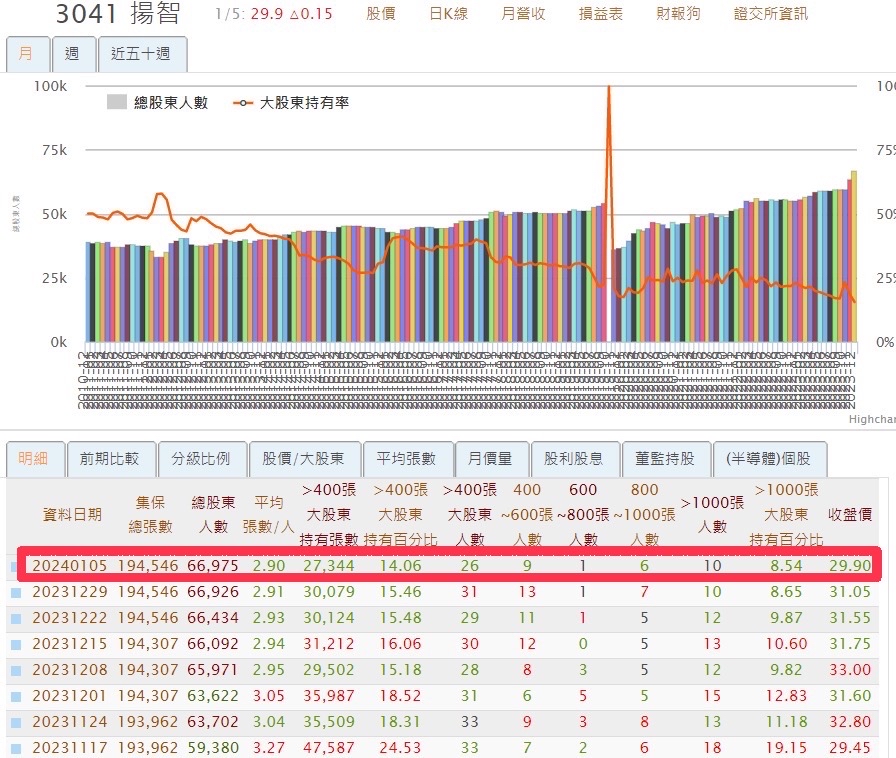Screen dimensions: 896x758
Task: Open 日K線 link in header
Action: [448, 14]
